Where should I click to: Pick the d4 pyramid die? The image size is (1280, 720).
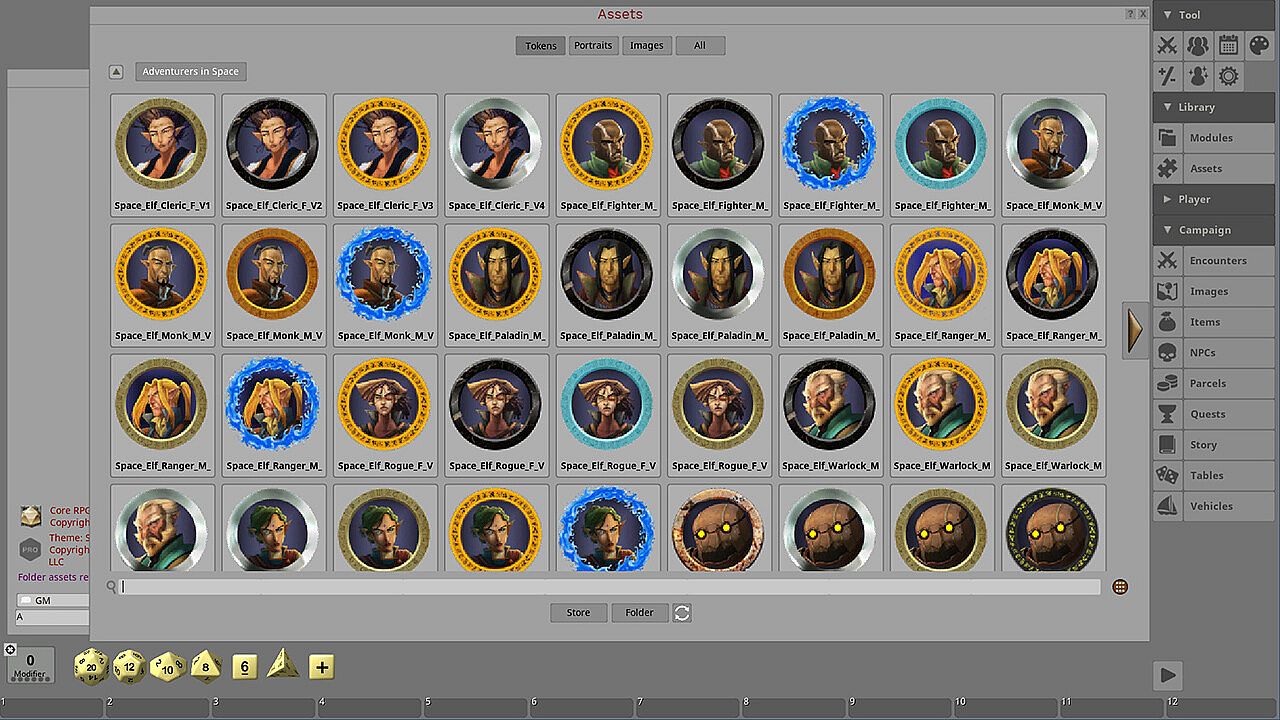point(283,664)
